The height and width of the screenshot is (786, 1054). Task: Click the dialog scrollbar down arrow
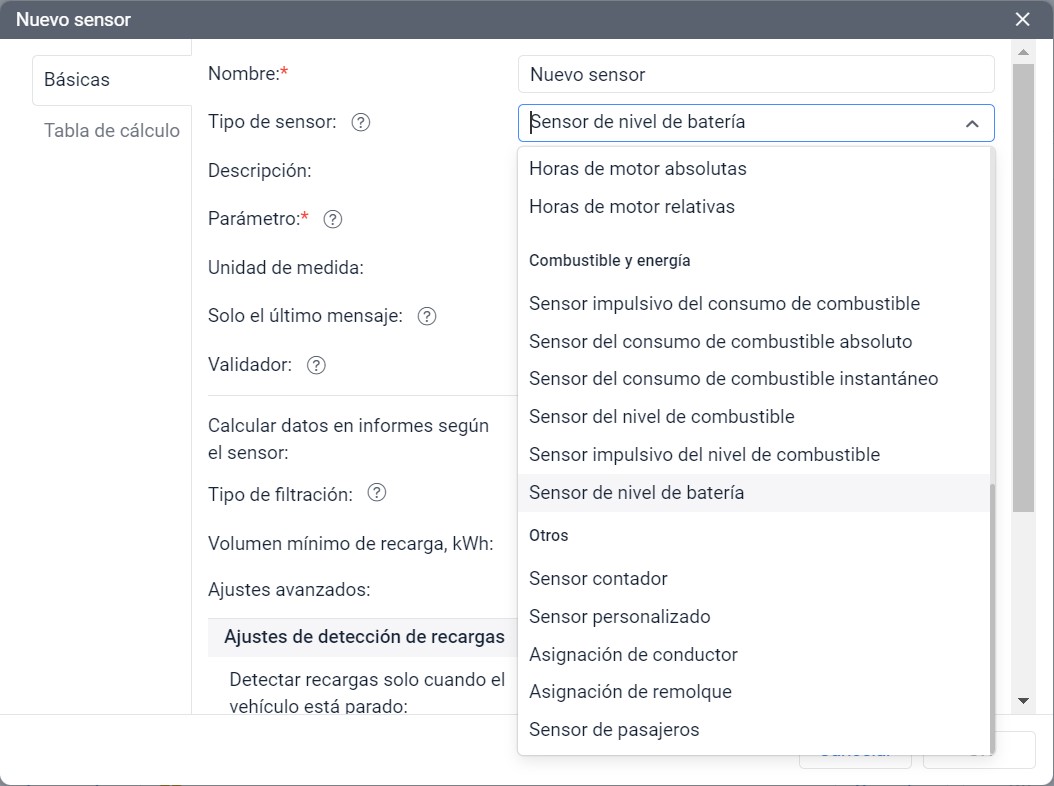pos(1023,701)
